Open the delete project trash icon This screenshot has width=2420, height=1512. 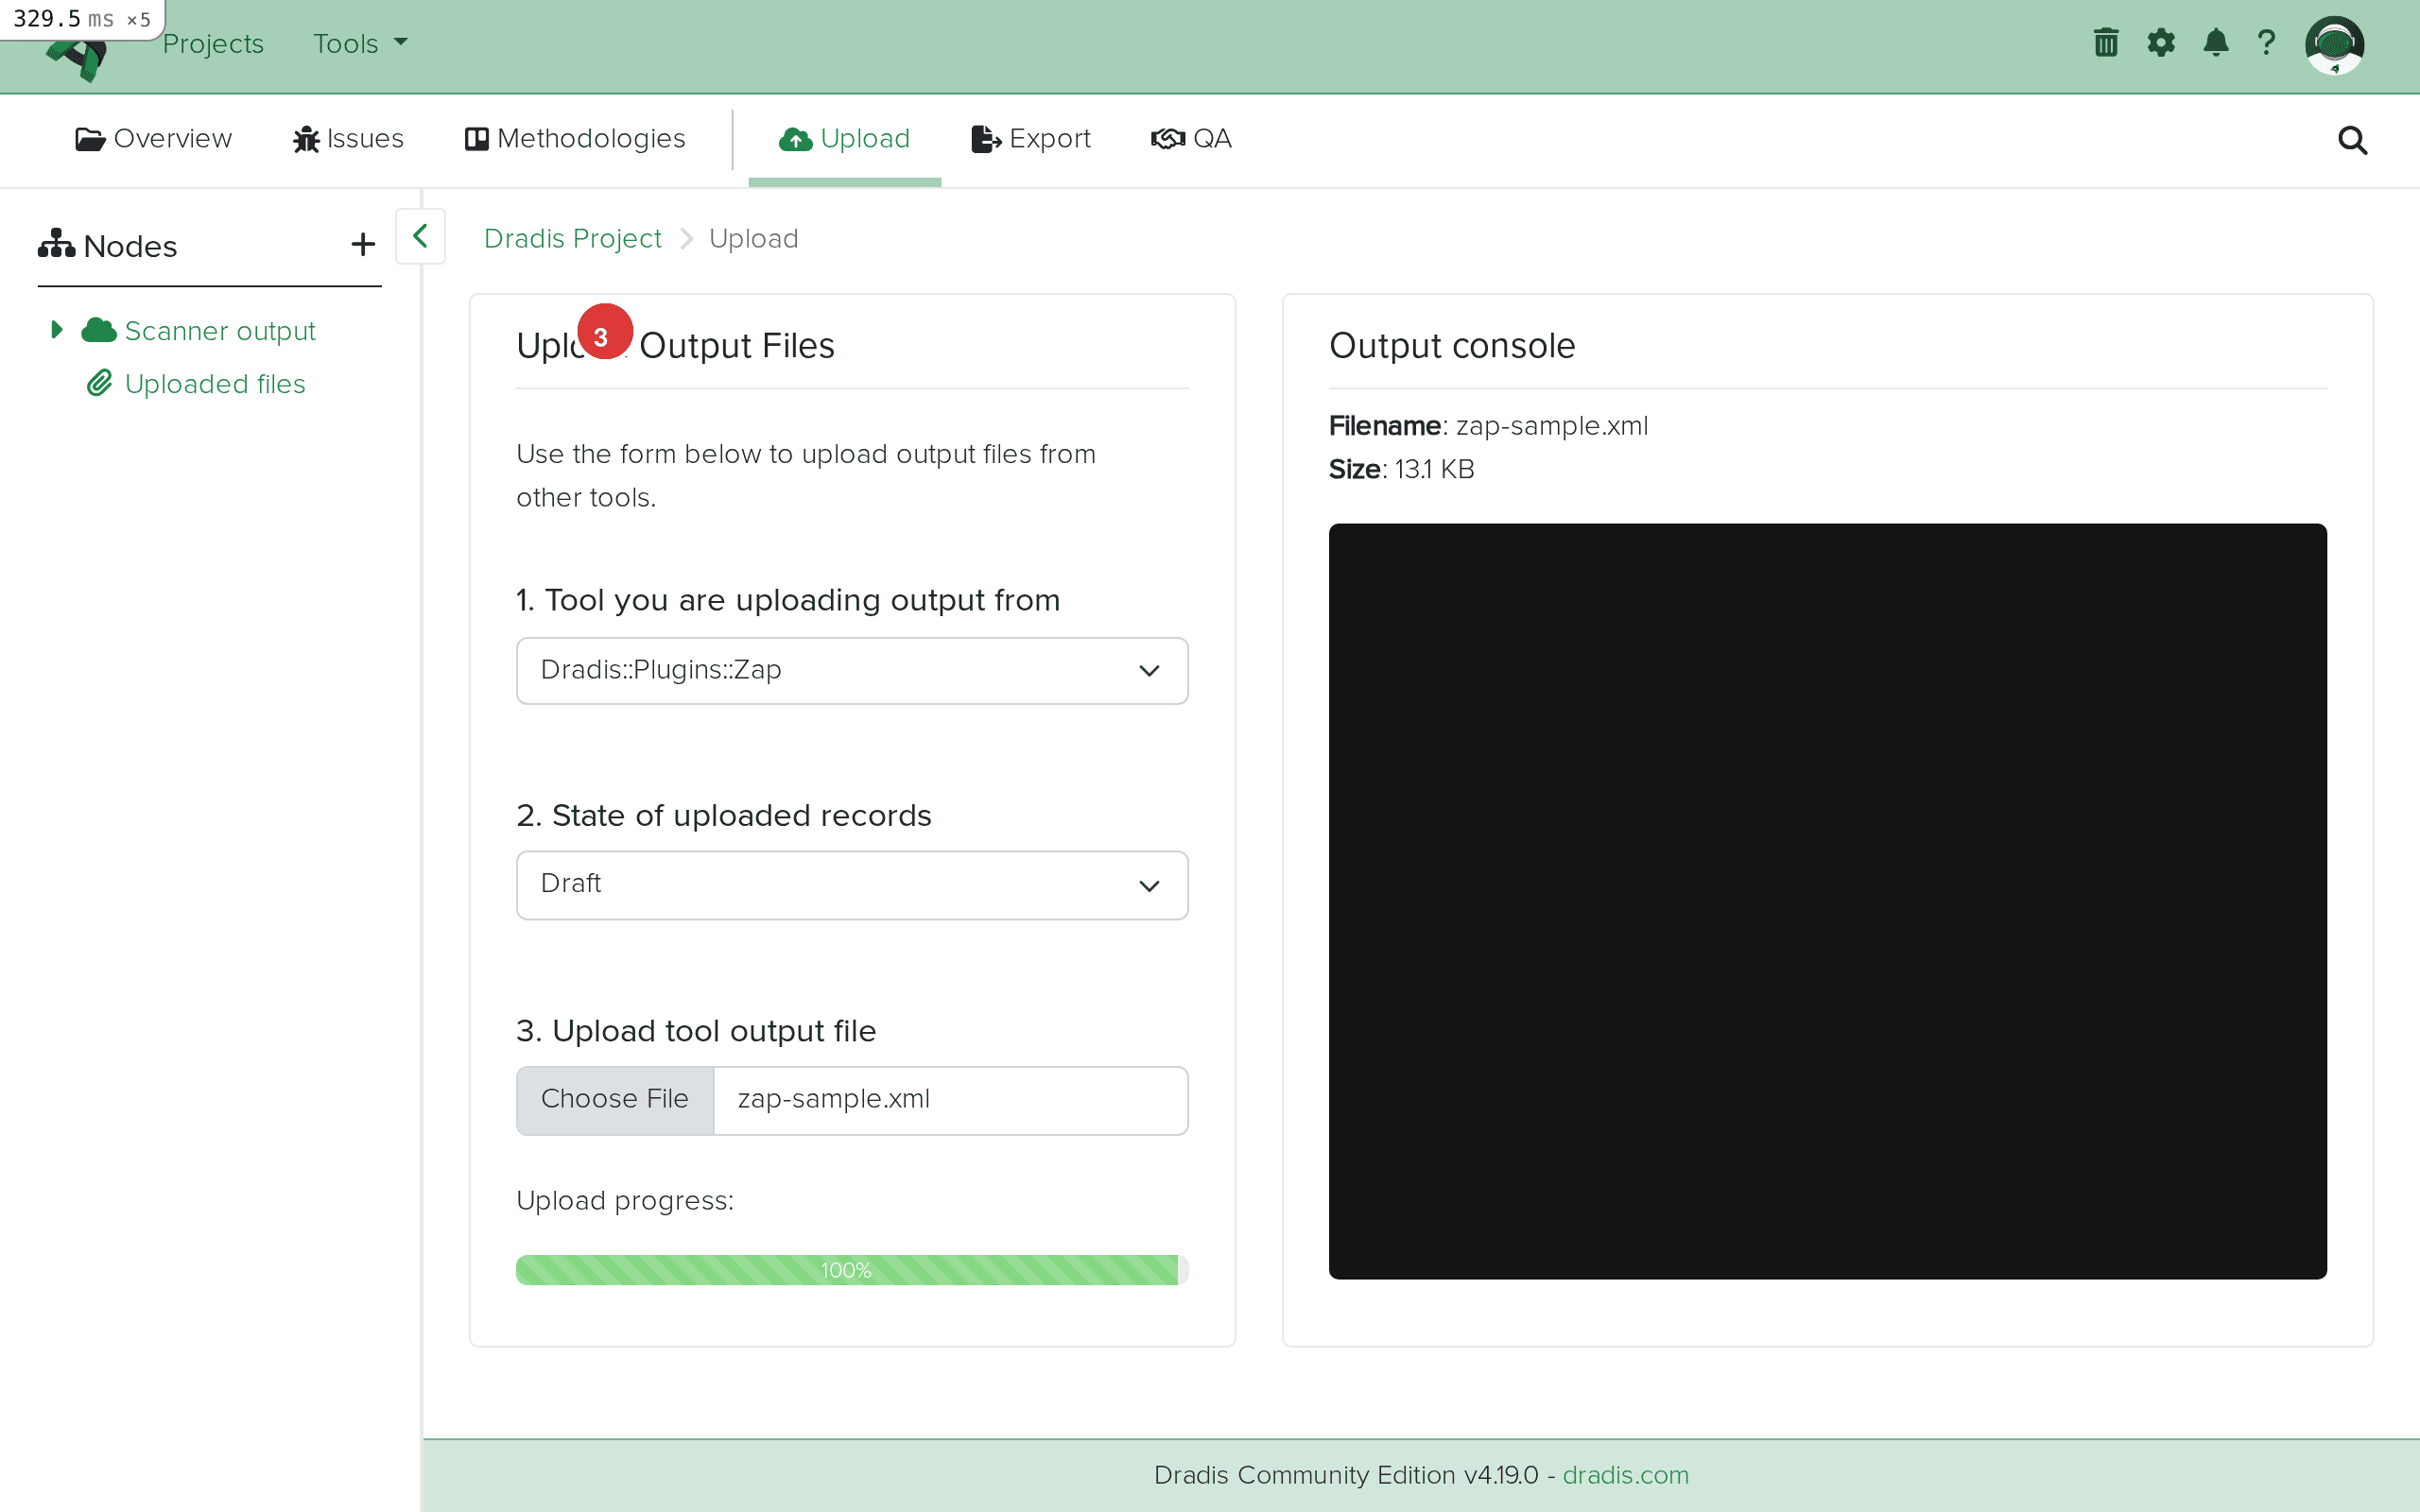click(x=2104, y=43)
